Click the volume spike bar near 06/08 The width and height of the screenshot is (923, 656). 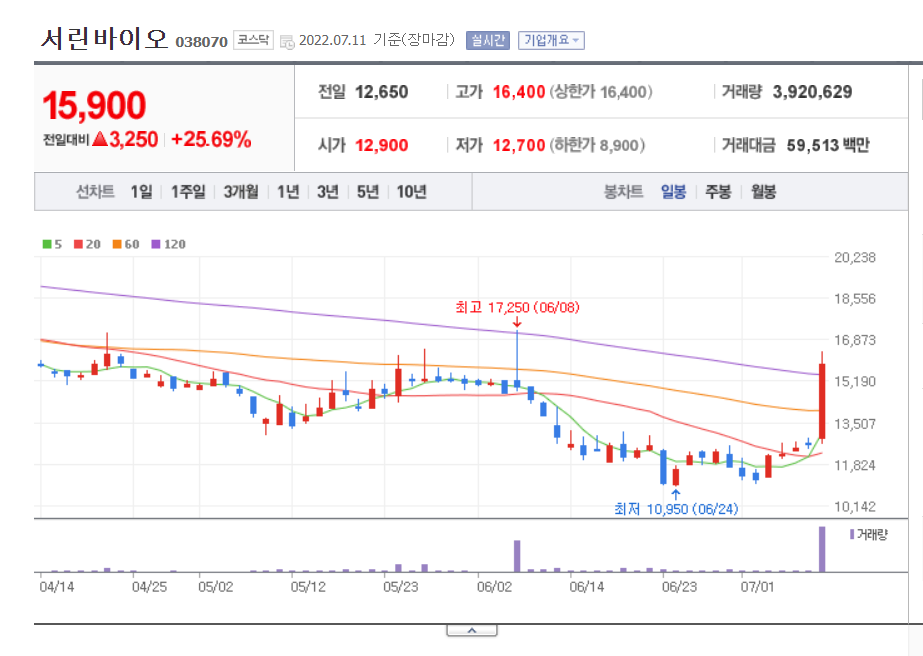coord(517,556)
